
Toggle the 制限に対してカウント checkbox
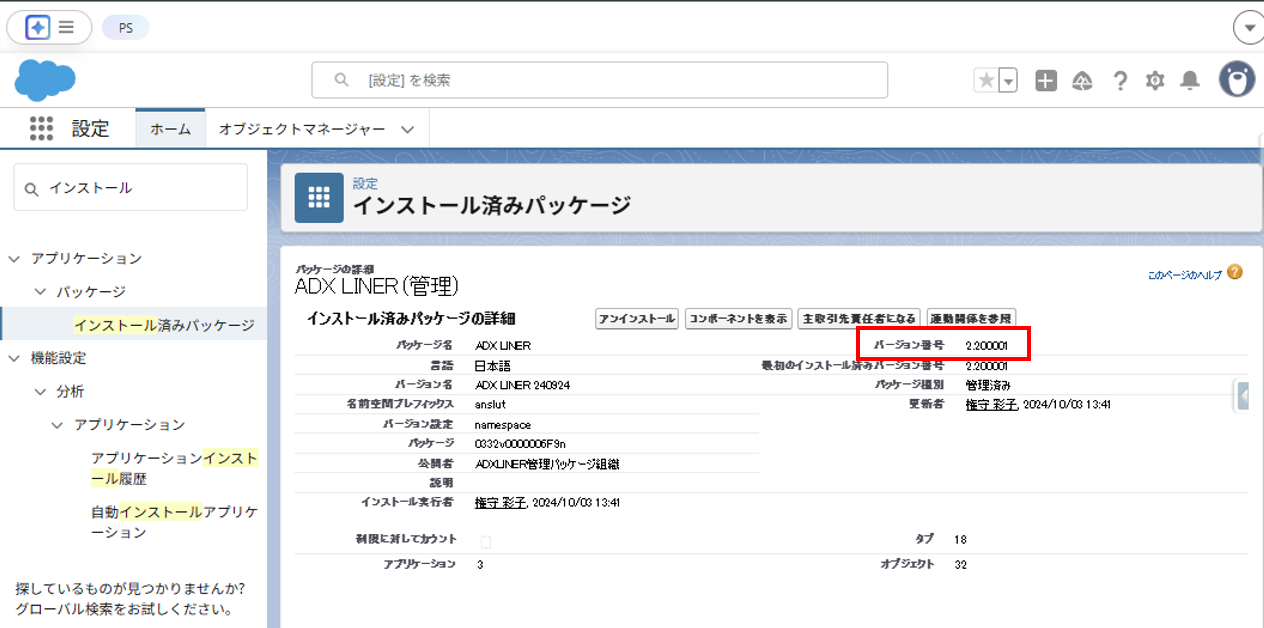(486, 542)
